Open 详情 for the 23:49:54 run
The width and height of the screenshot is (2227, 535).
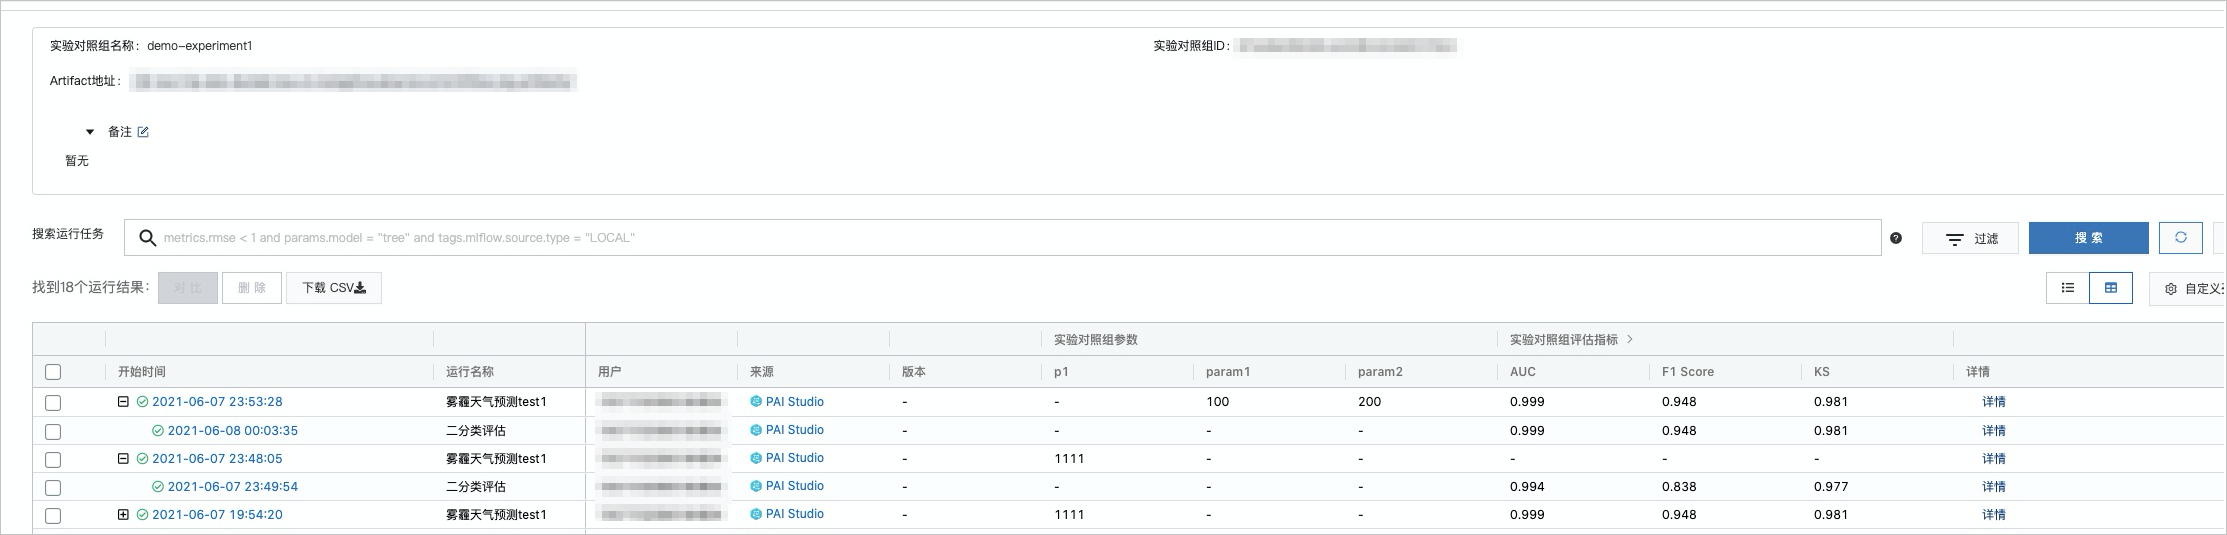pos(1994,487)
